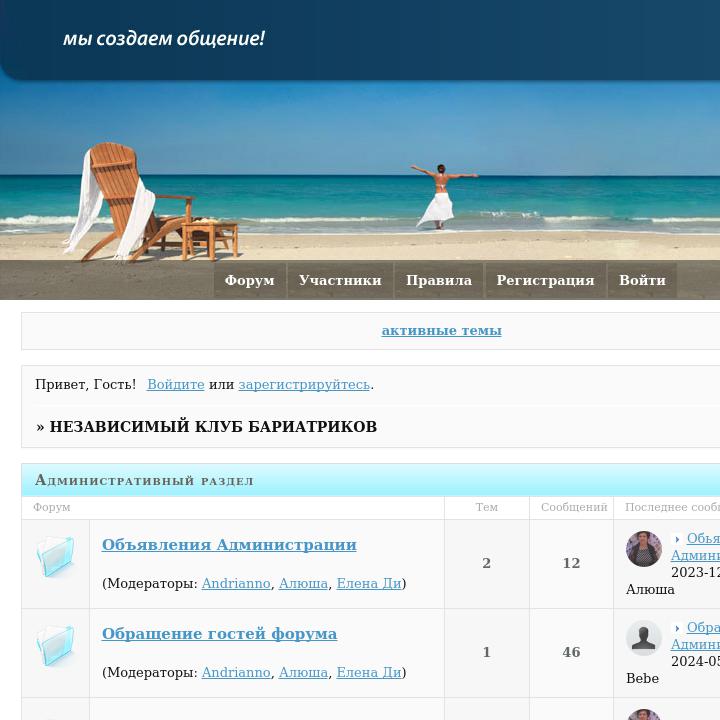Open the Регистрация menu item
Image resolution: width=720 pixels, height=720 pixels.
[x=546, y=280]
